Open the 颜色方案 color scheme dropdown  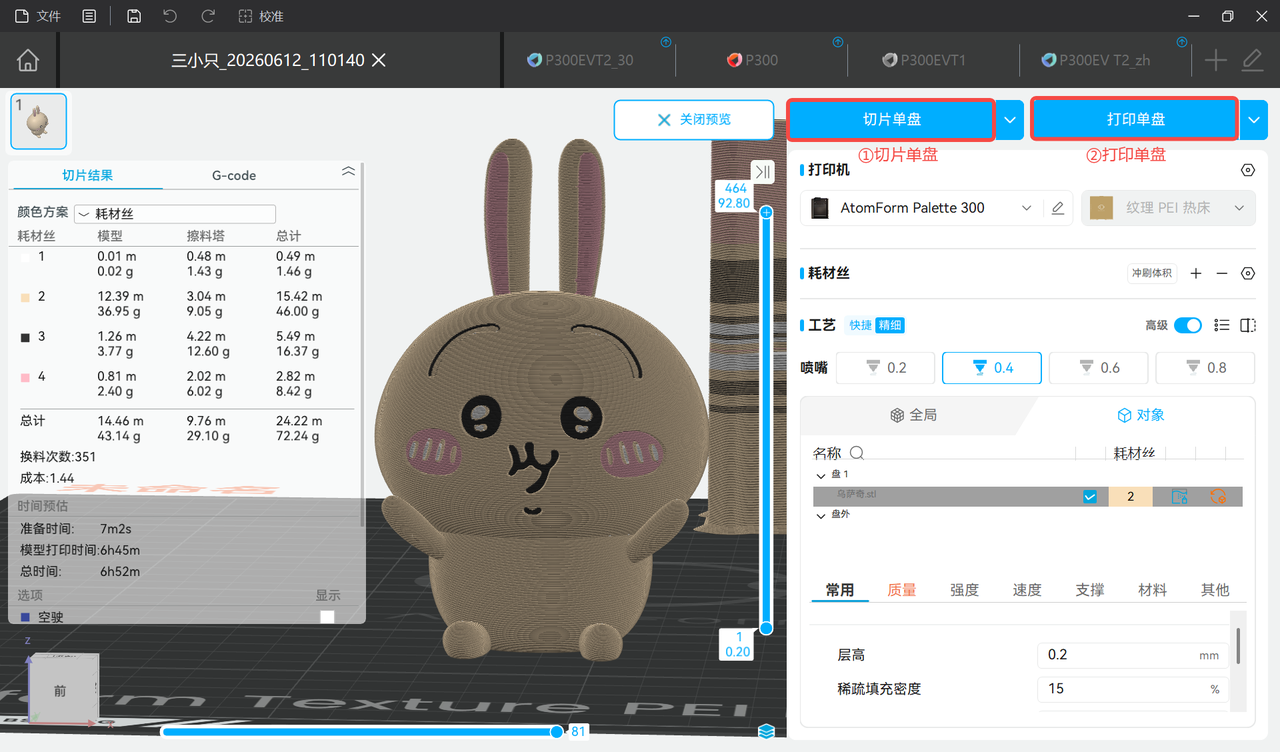[174, 213]
